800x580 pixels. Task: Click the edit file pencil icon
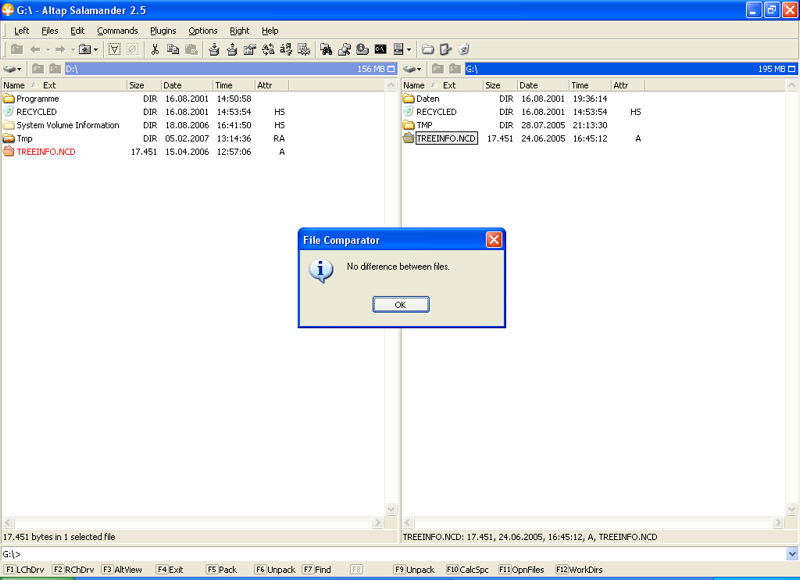(x=445, y=49)
